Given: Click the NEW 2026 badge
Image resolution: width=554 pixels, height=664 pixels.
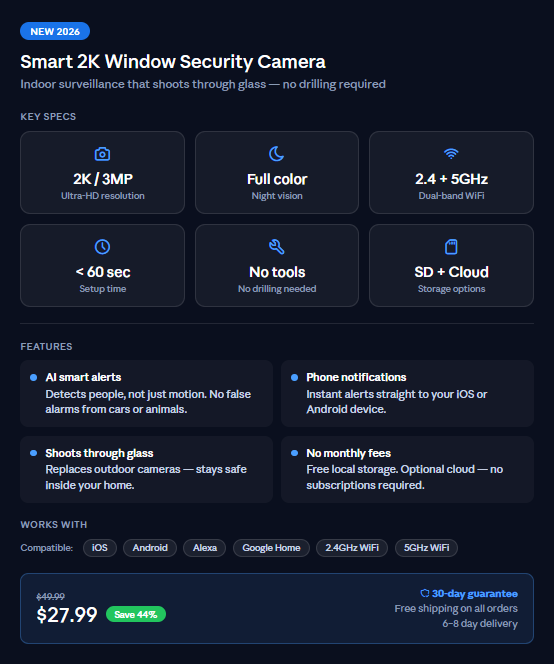Looking at the screenshot, I should tap(55, 31).
